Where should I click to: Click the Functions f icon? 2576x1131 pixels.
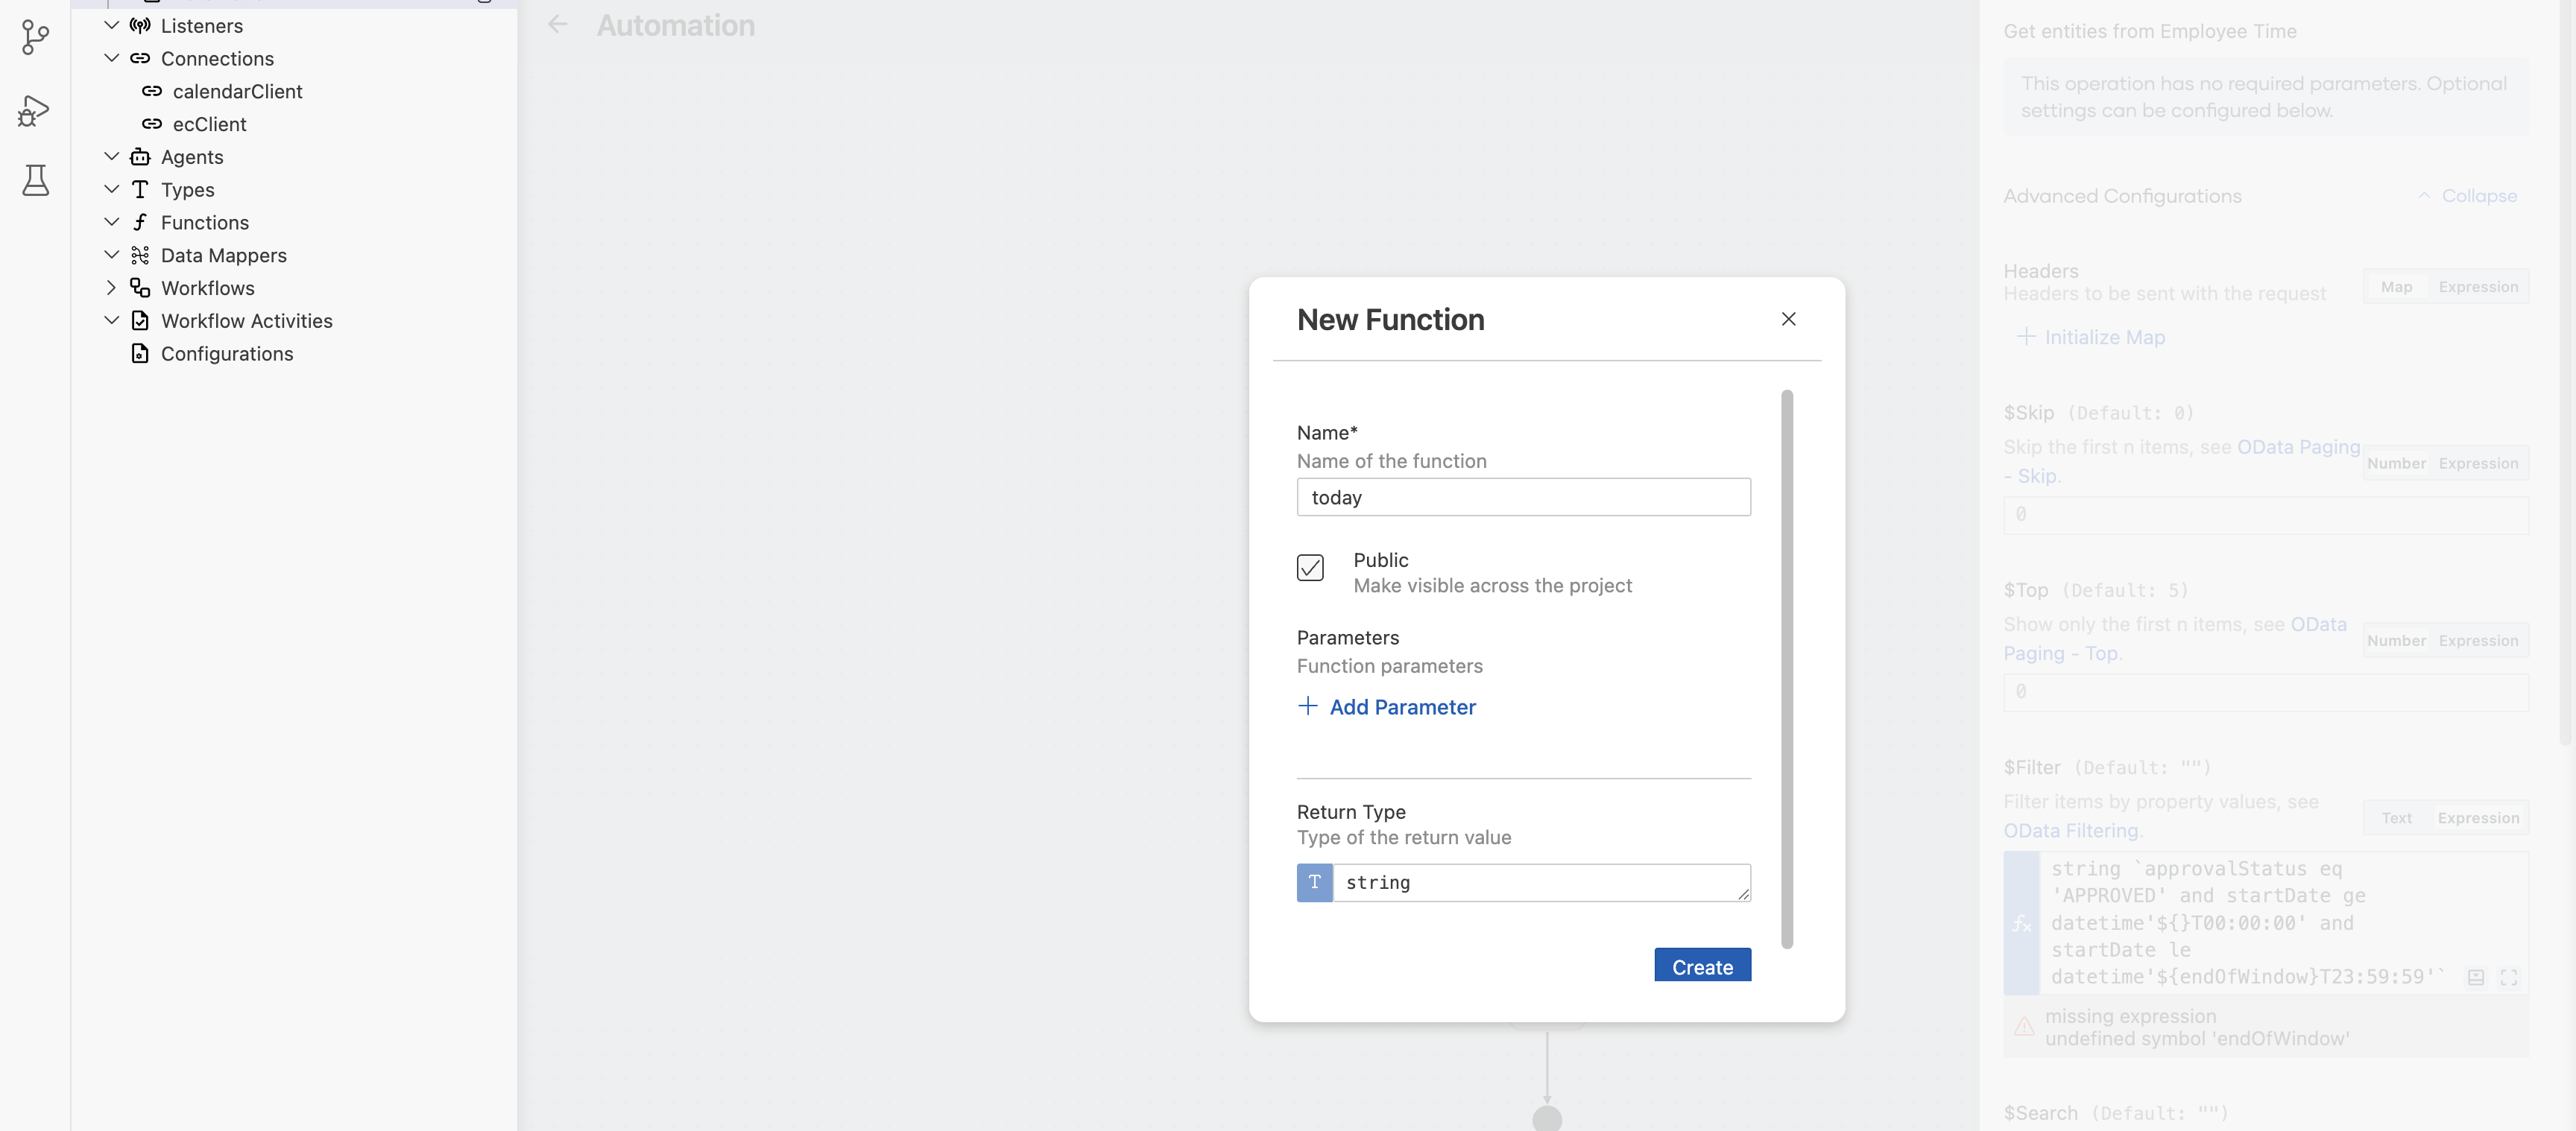(x=140, y=222)
